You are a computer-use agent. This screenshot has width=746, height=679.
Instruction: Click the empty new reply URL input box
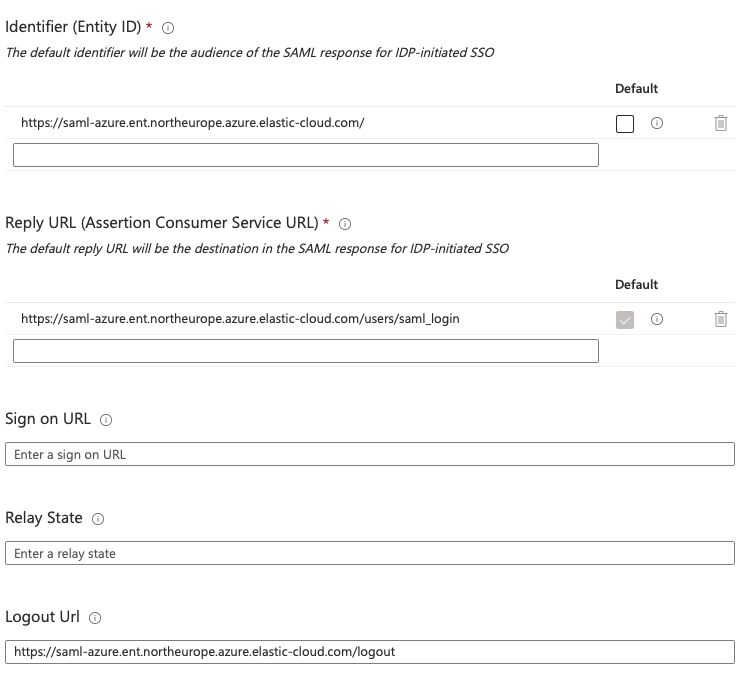(x=306, y=351)
